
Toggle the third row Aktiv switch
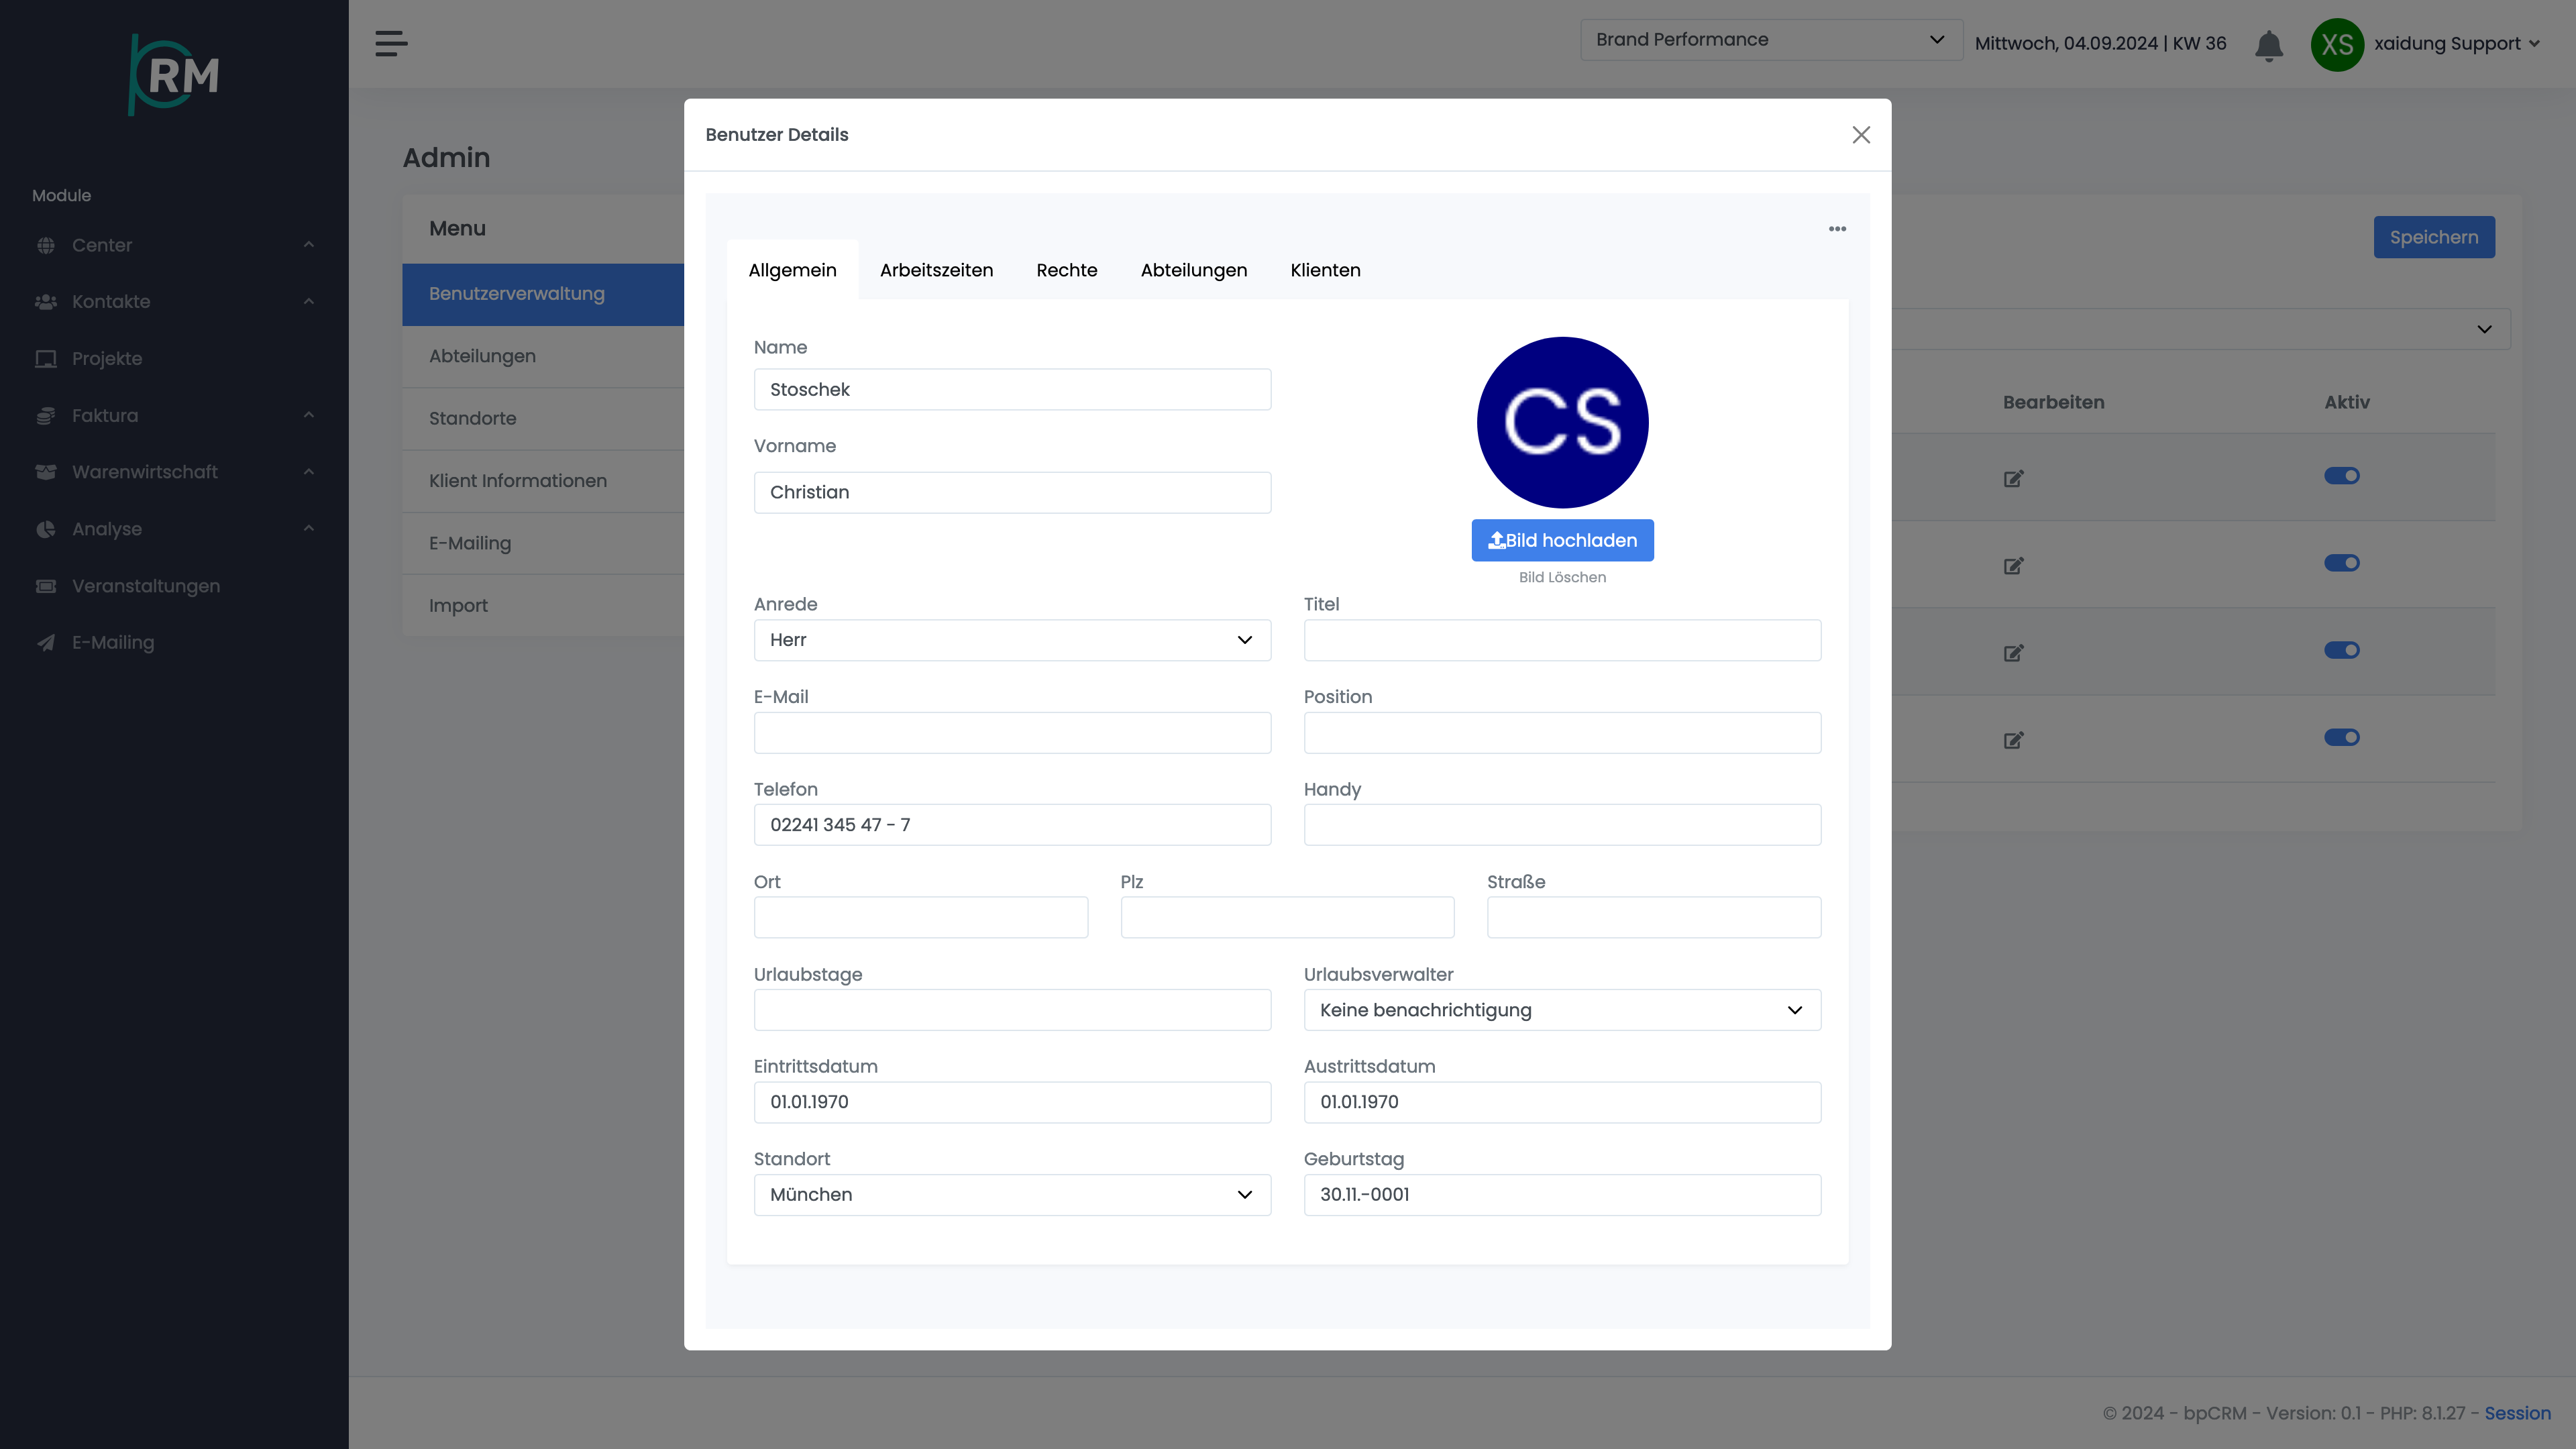pos(2342,650)
